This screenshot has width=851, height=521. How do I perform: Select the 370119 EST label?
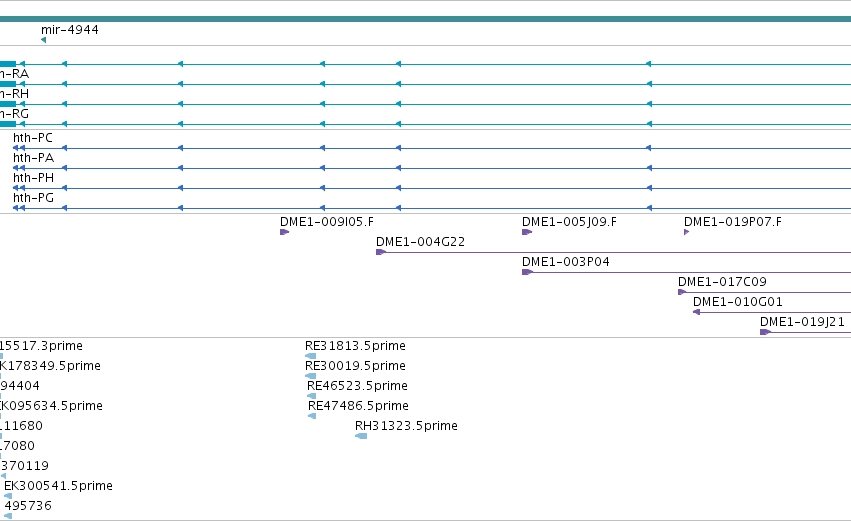(24, 466)
